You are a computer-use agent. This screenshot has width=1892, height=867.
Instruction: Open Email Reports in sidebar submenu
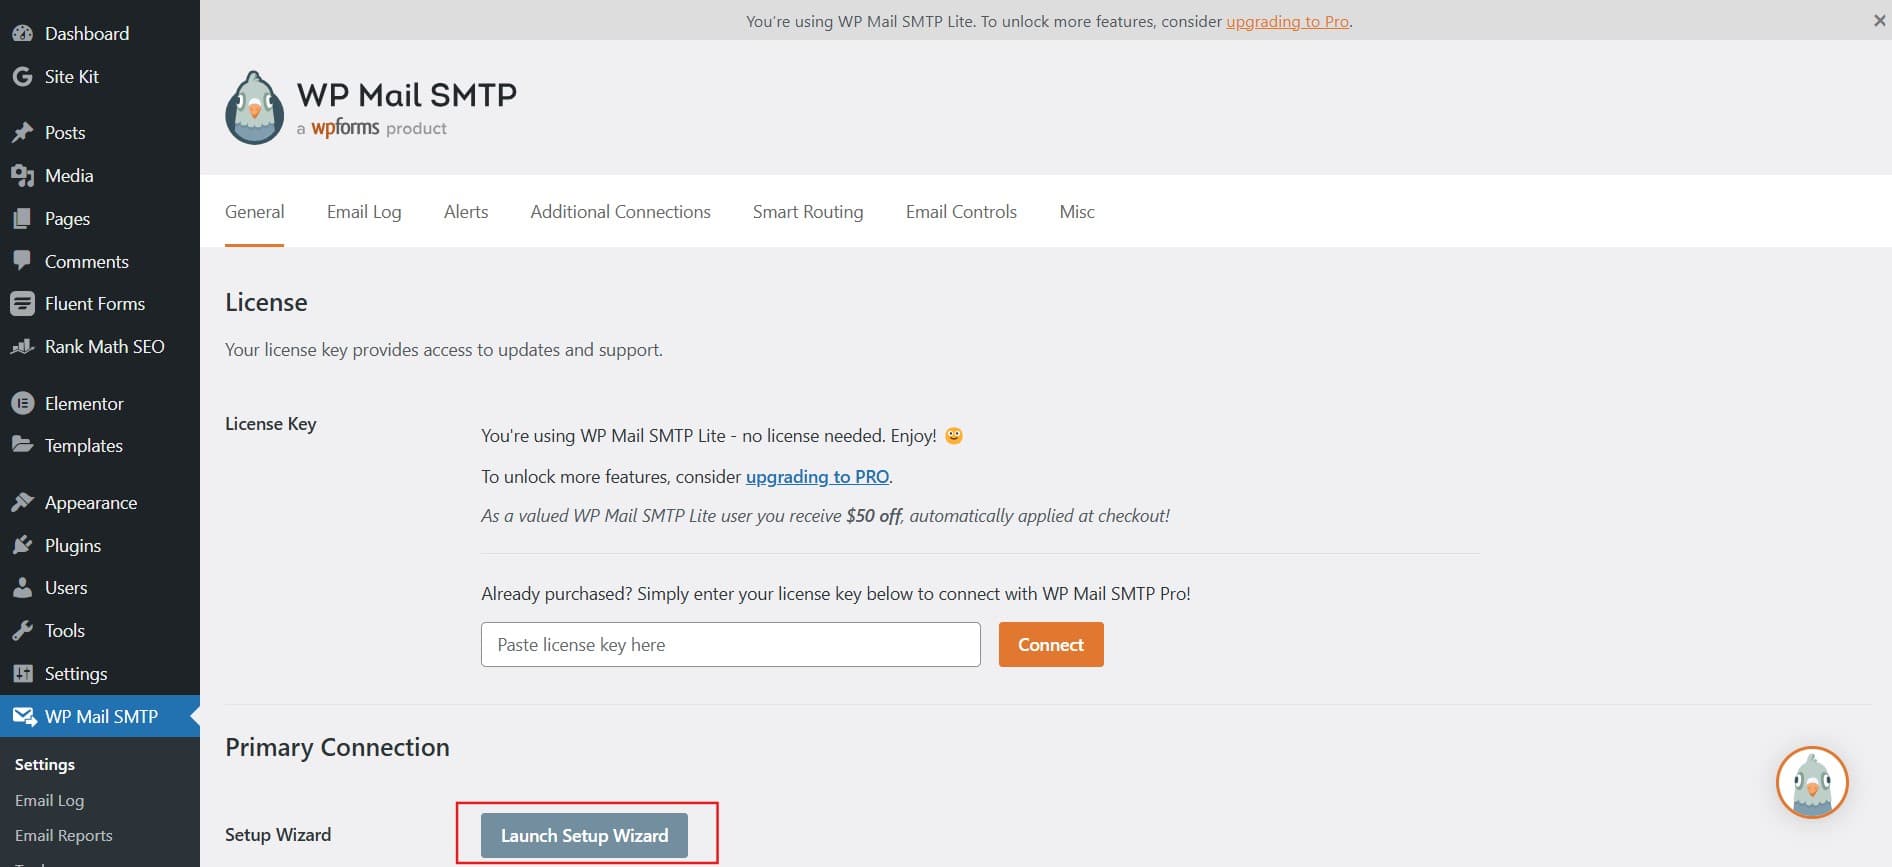coord(63,835)
